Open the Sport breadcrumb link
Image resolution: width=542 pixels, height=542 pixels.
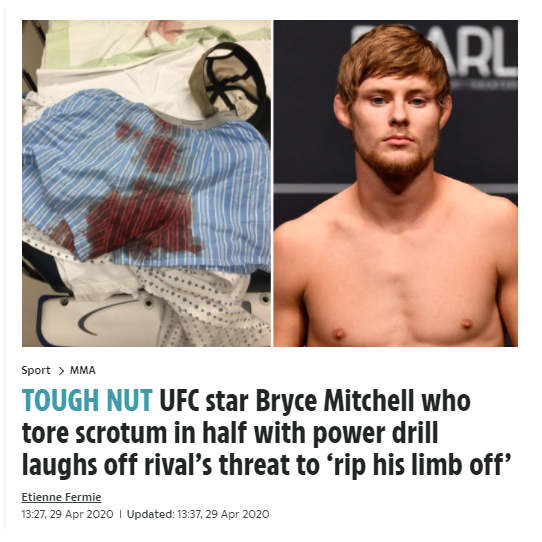tap(36, 370)
